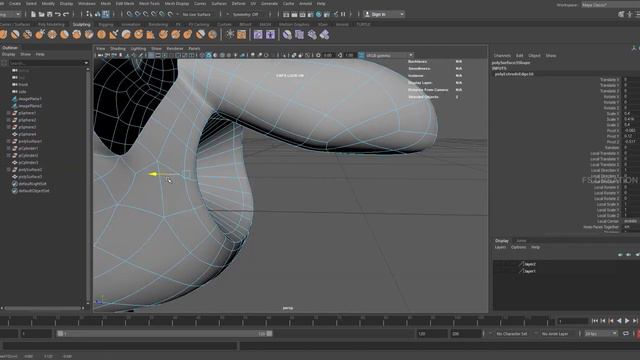The width and height of the screenshot is (640, 360).
Task: Click the highlighted snap icon in status line
Action: 106,14
